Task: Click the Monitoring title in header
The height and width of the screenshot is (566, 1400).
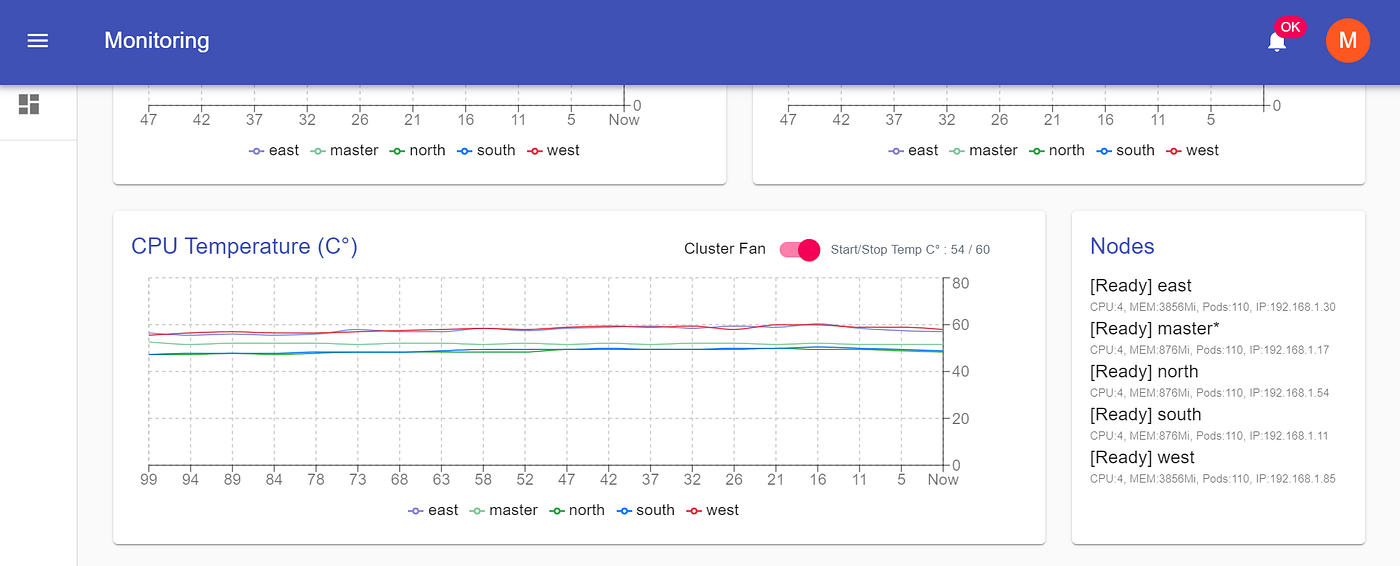Action: click(x=157, y=41)
